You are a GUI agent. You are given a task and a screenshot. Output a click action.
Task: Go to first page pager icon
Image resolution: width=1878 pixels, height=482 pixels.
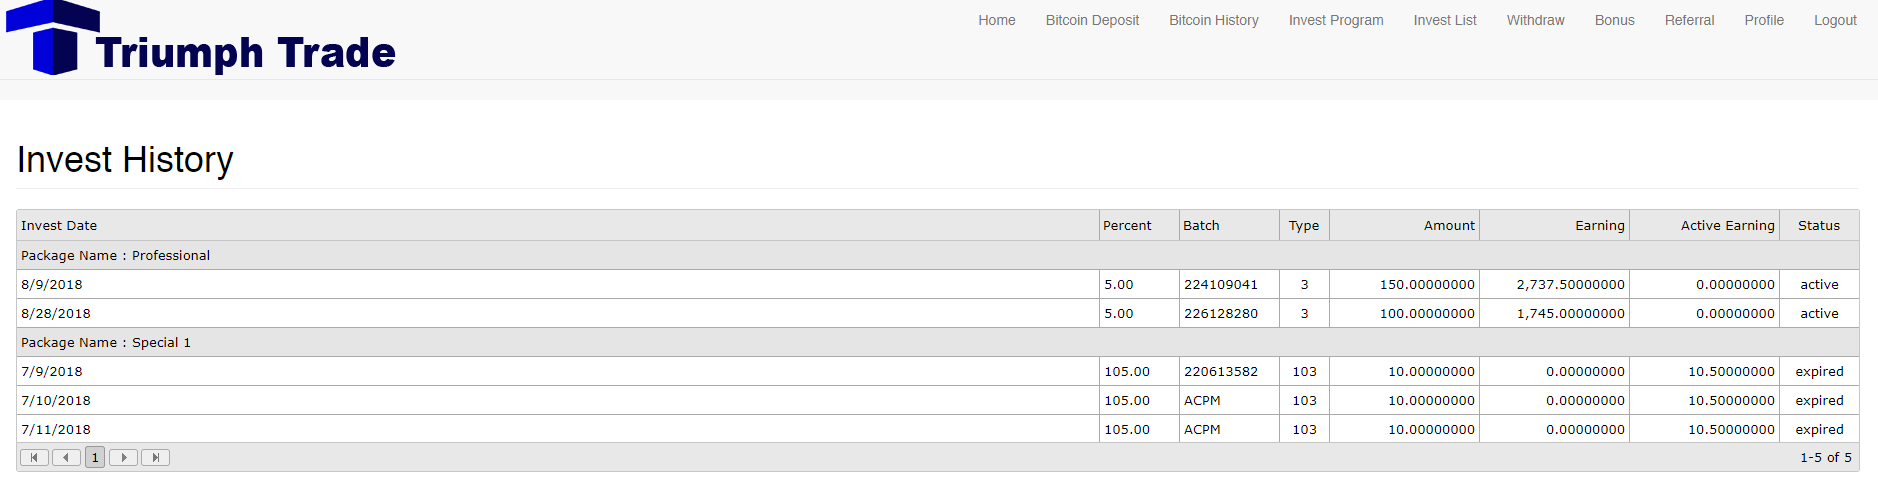[34, 458]
